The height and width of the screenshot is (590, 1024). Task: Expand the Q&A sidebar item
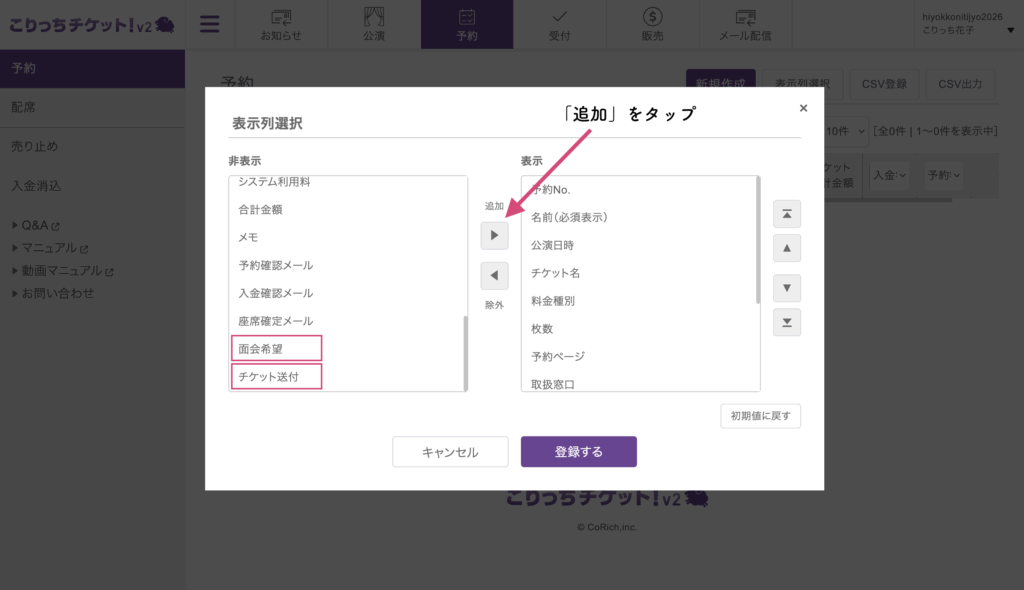click(x=36, y=225)
